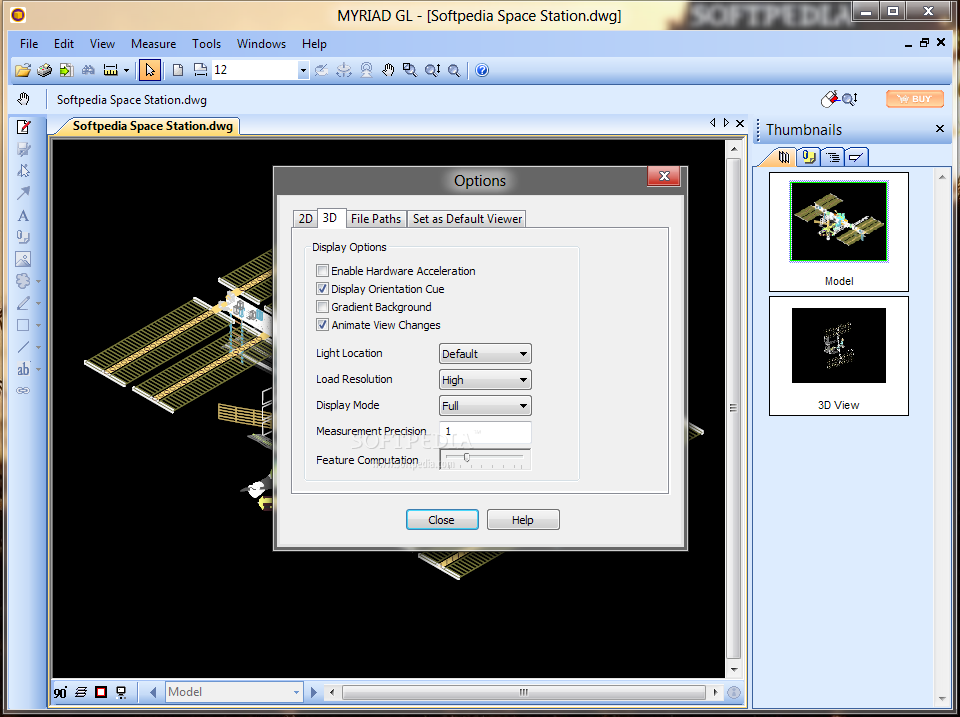The height and width of the screenshot is (717, 960).
Task: Open a file with the folder icon
Action: tap(23, 70)
